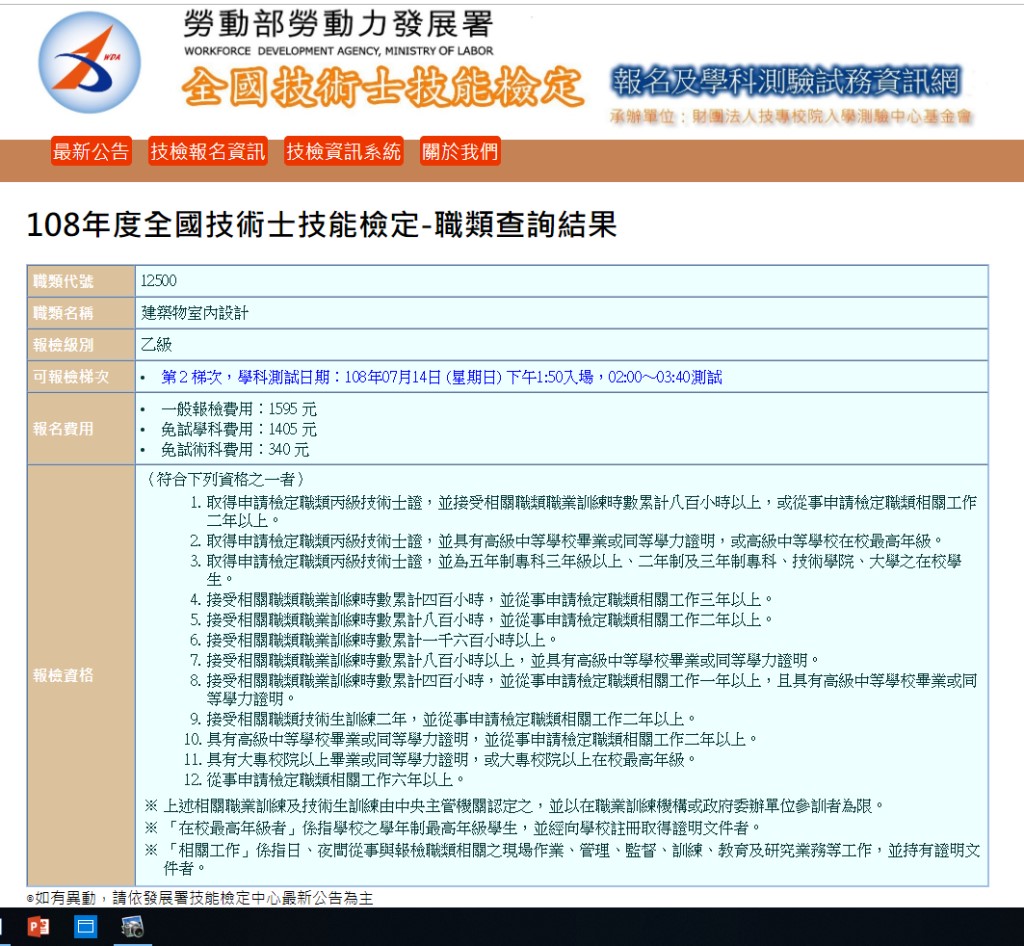Open the camera screenshot app in taskbar
Image resolution: width=1024 pixels, height=946 pixels.
132,927
